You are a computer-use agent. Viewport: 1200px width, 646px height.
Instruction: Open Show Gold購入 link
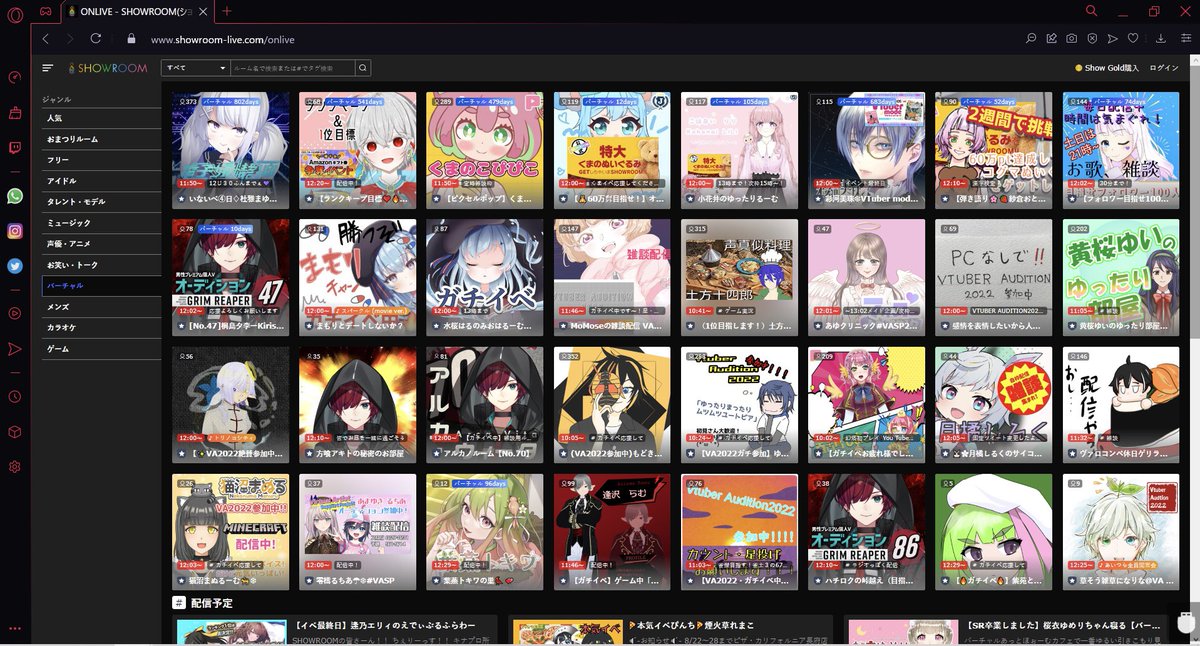point(1107,68)
